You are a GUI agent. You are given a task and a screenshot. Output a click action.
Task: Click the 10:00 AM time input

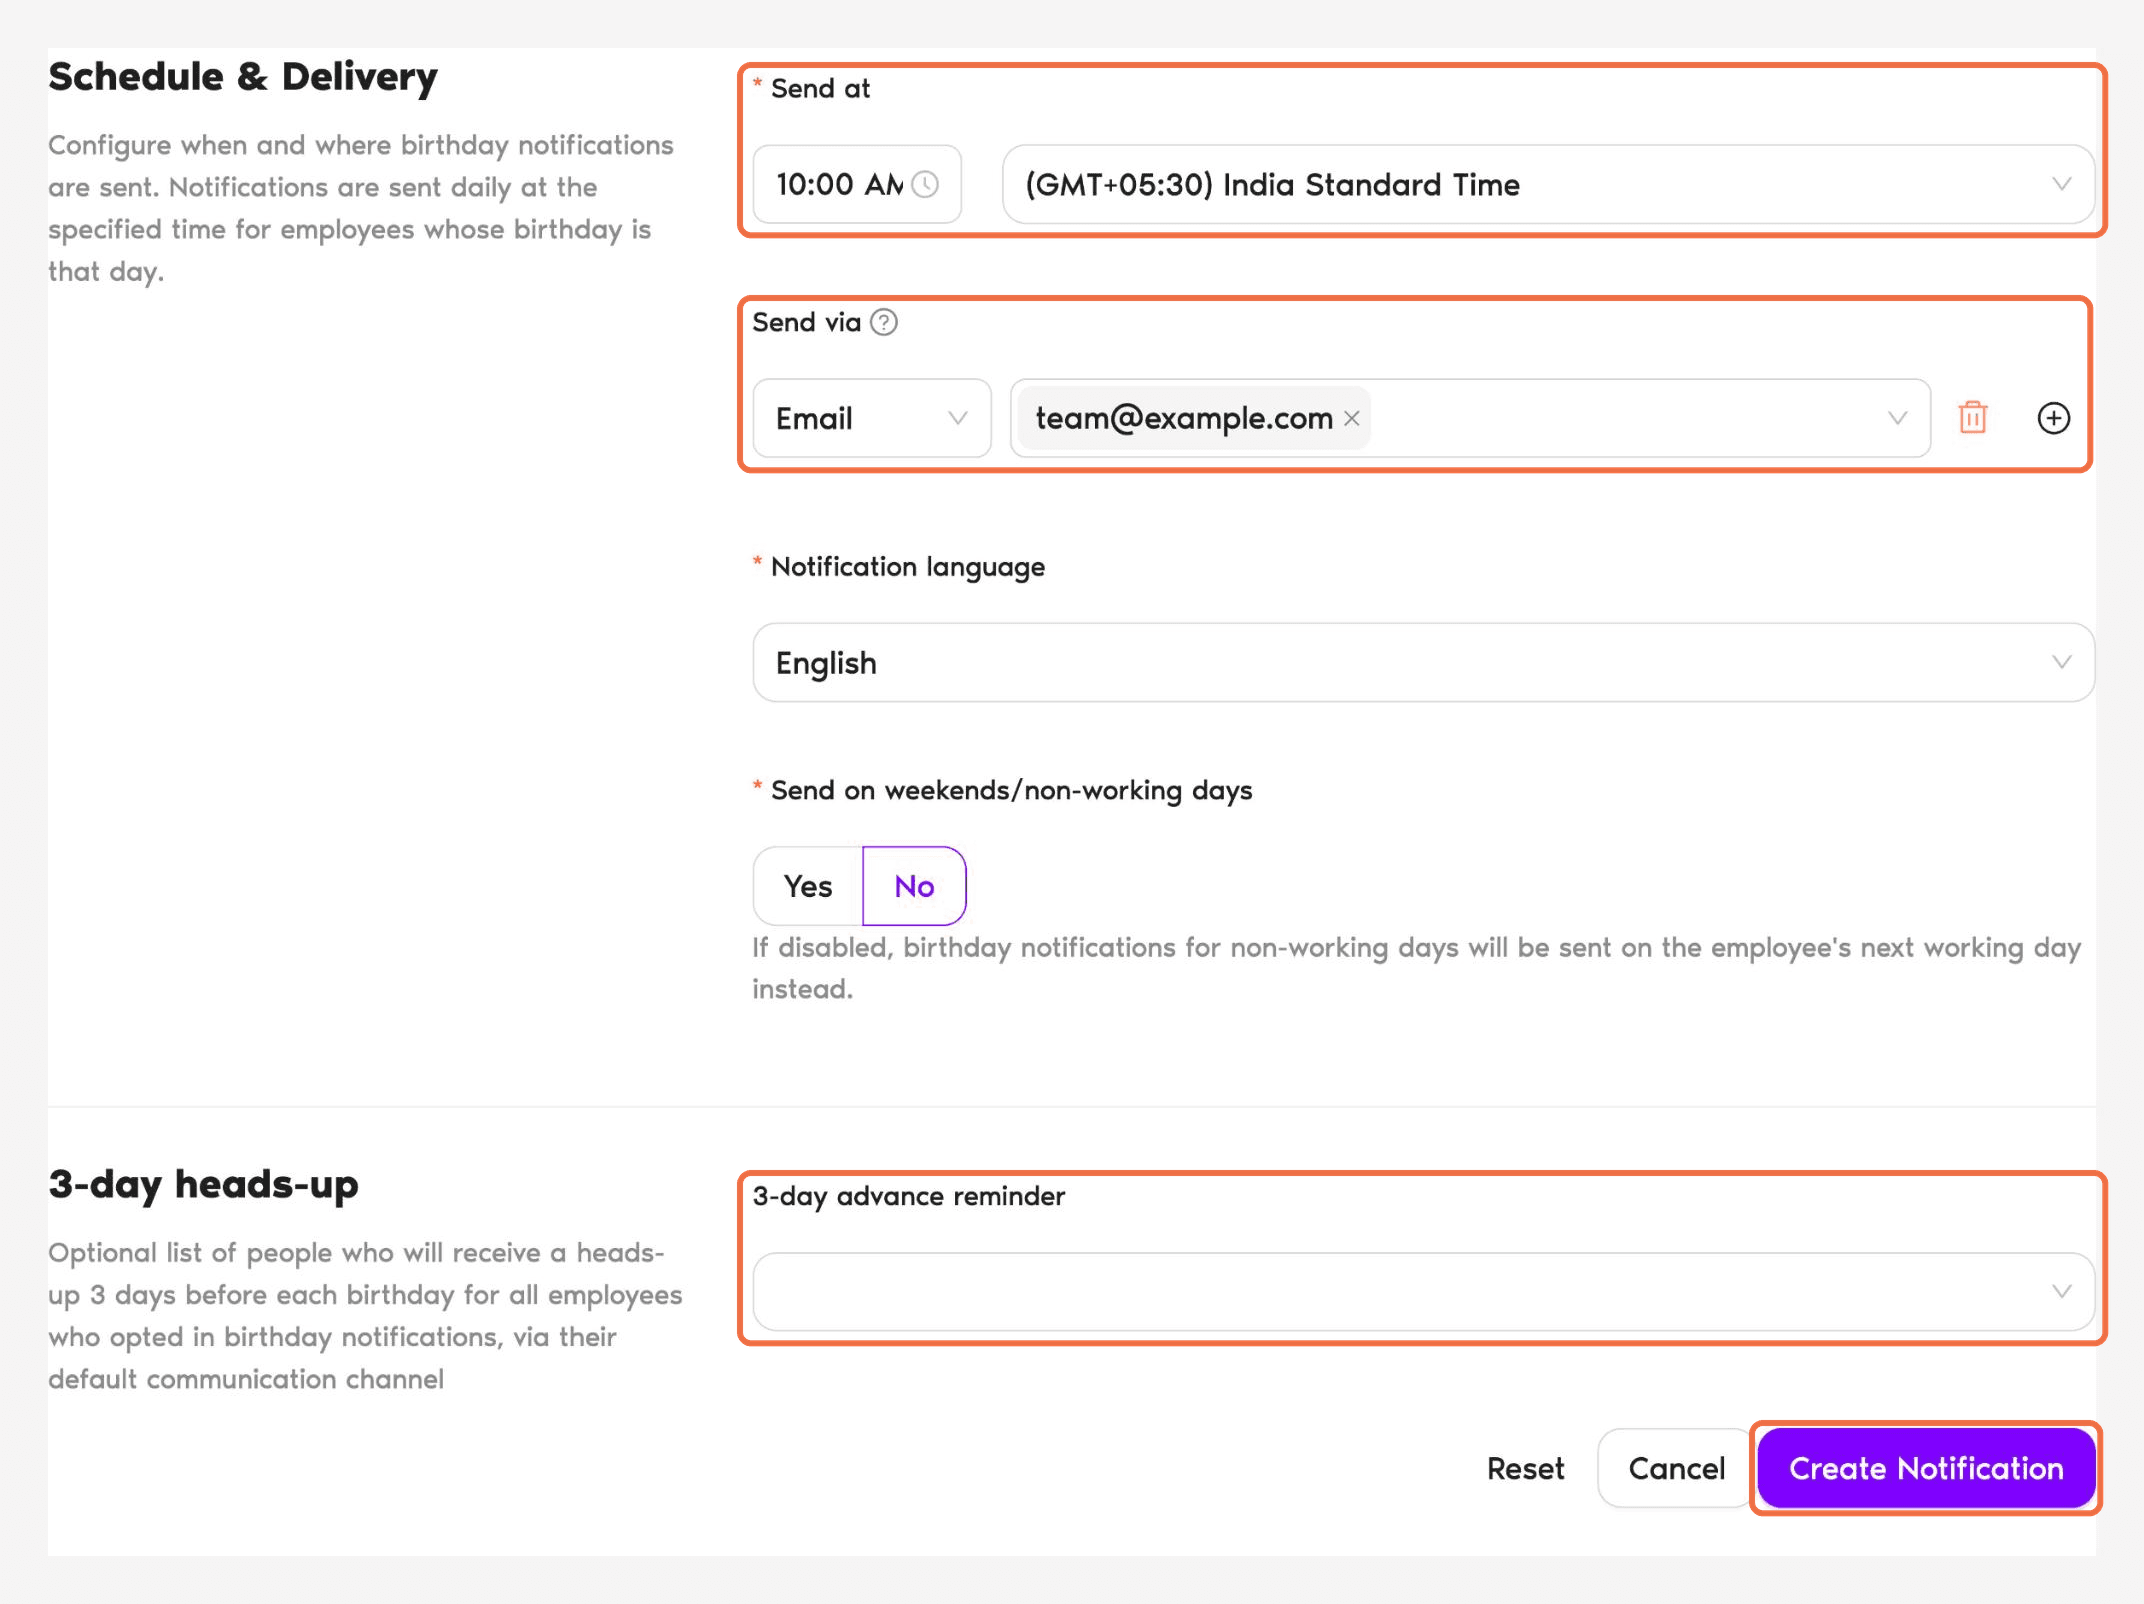(x=857, y=184)
